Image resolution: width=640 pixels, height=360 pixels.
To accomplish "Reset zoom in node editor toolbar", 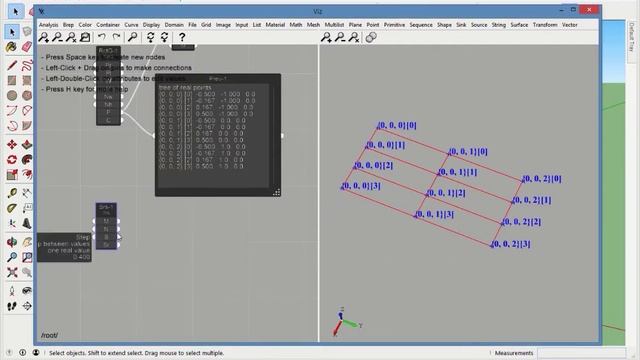I will tap(71, 38).
